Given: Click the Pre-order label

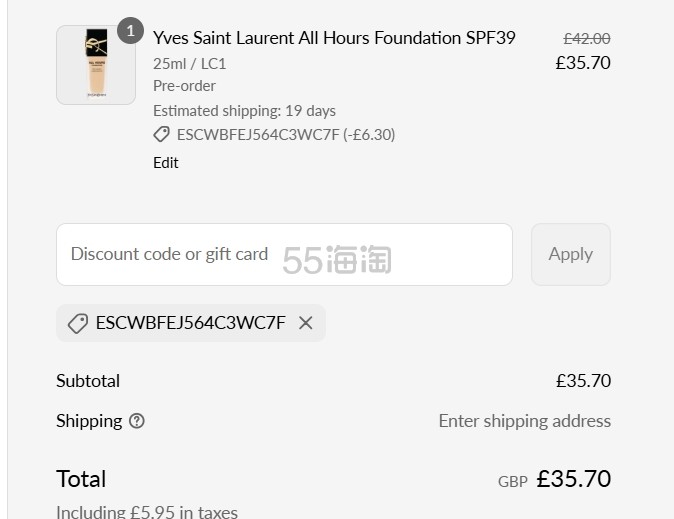Looking at the screenshot, I should coord(184,86).
